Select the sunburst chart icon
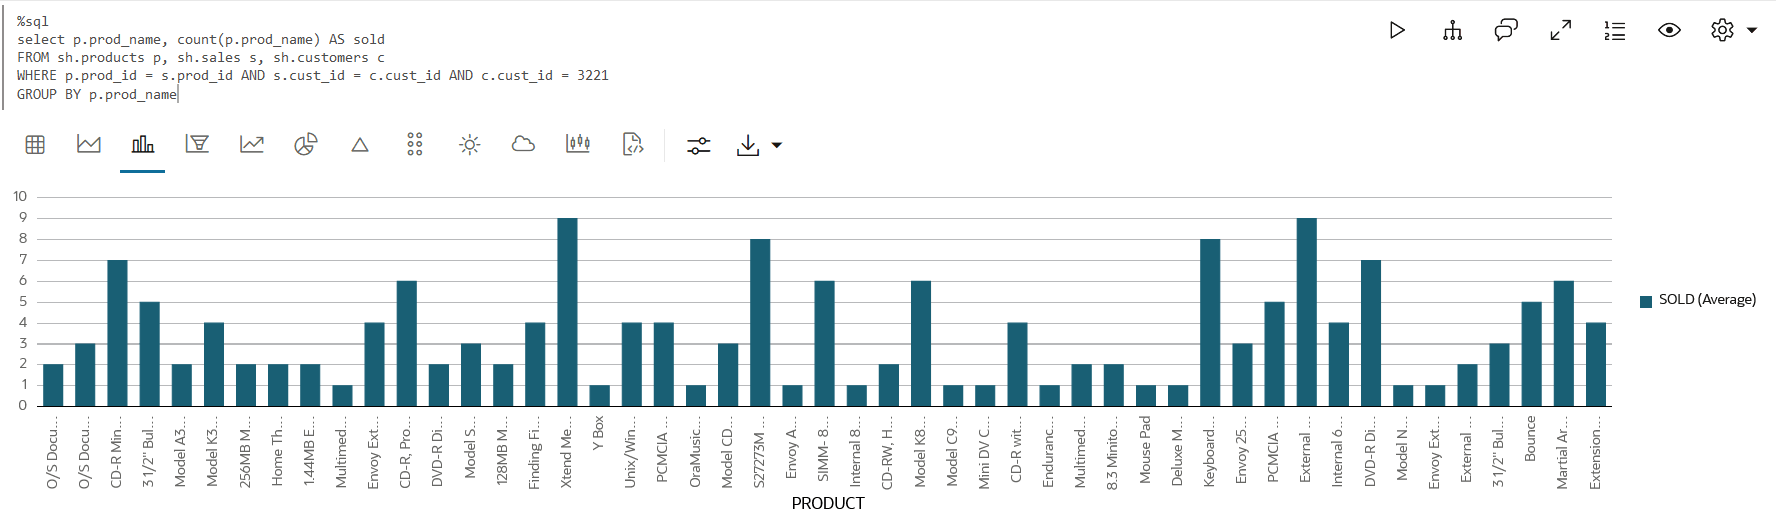 click(x=469, y=145)
